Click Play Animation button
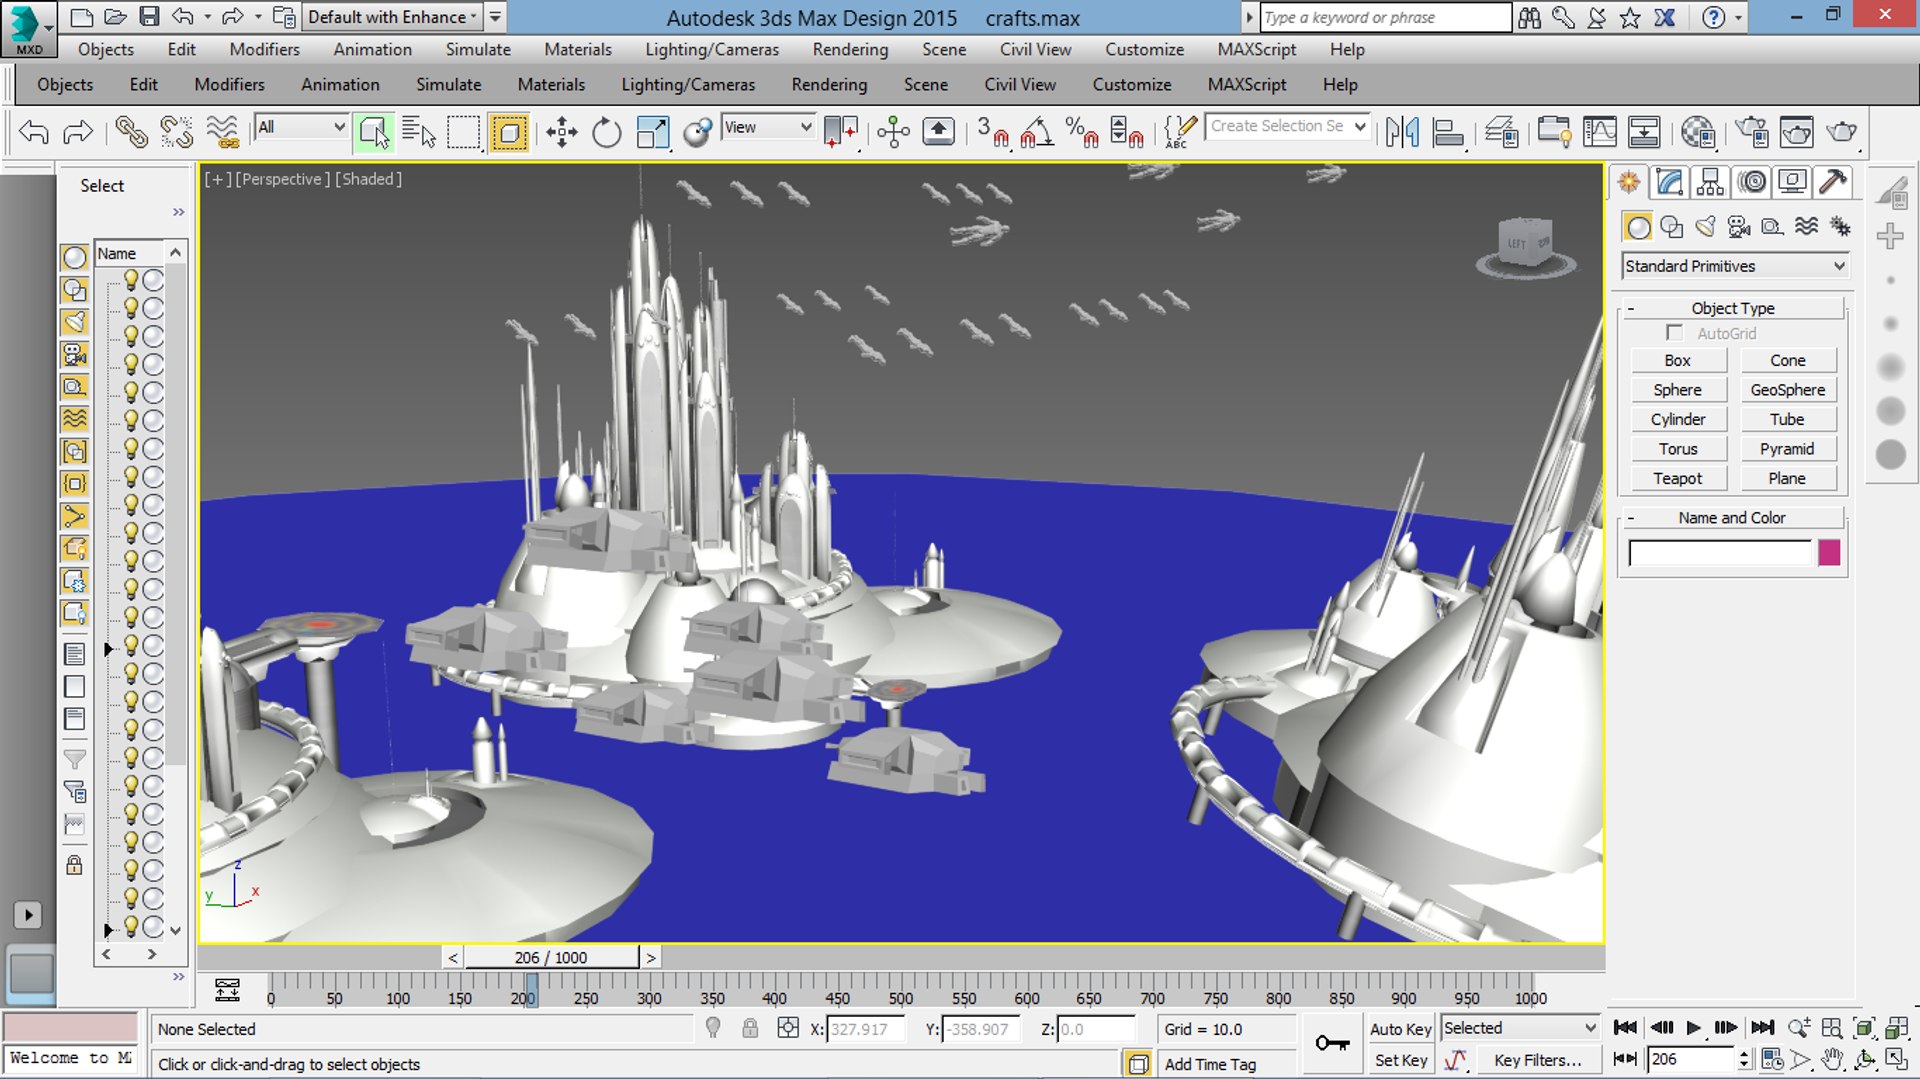The height and width of the screenshot is (1079, 1920). coord(1693,1028)
